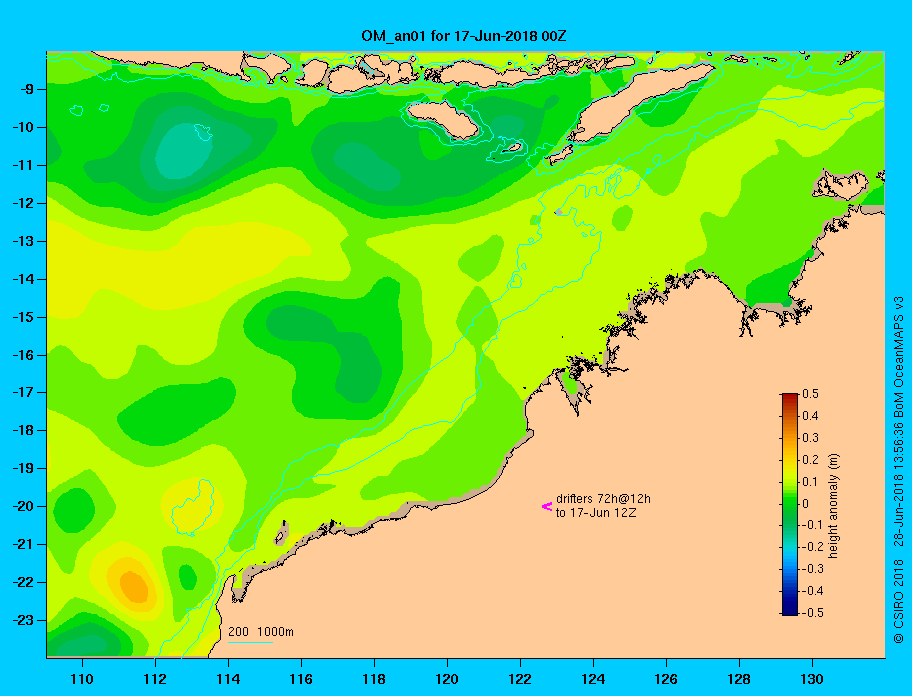The height and width of the screenshot is (696, 912).
Task: Click latitude axis label -9
Action: 26,90
